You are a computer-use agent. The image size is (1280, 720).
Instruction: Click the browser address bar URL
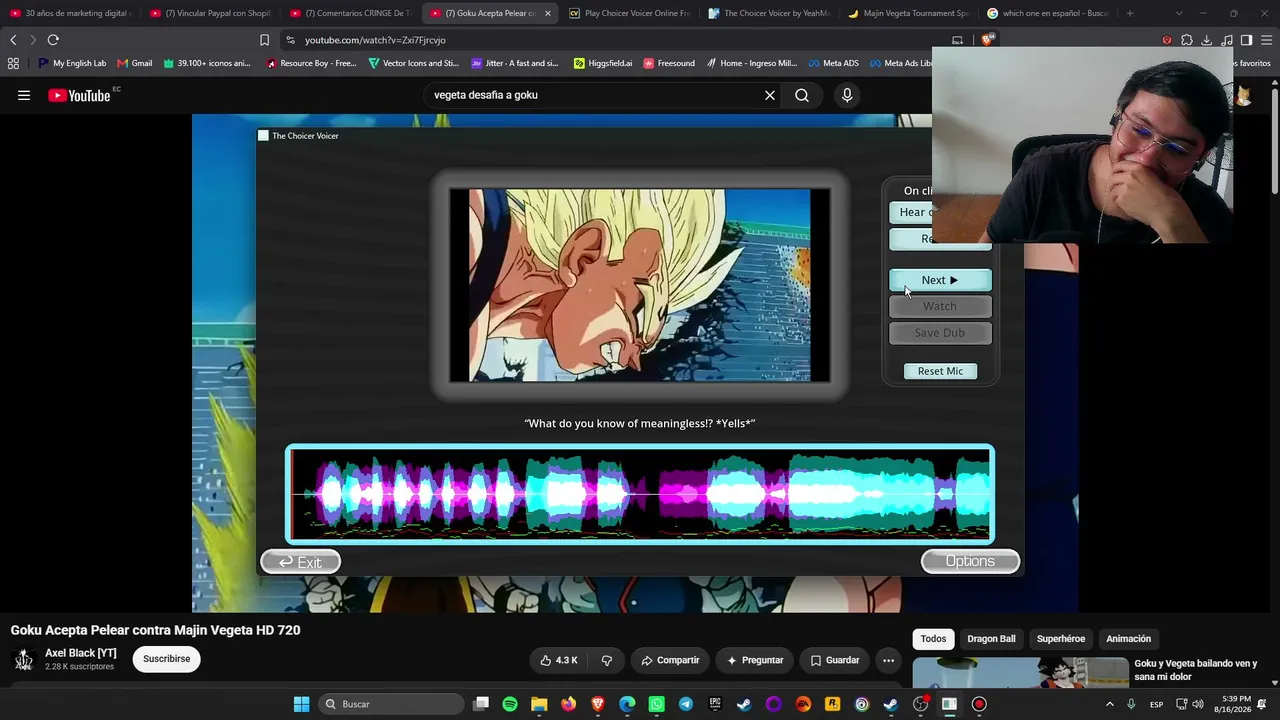tap(375, 40)
